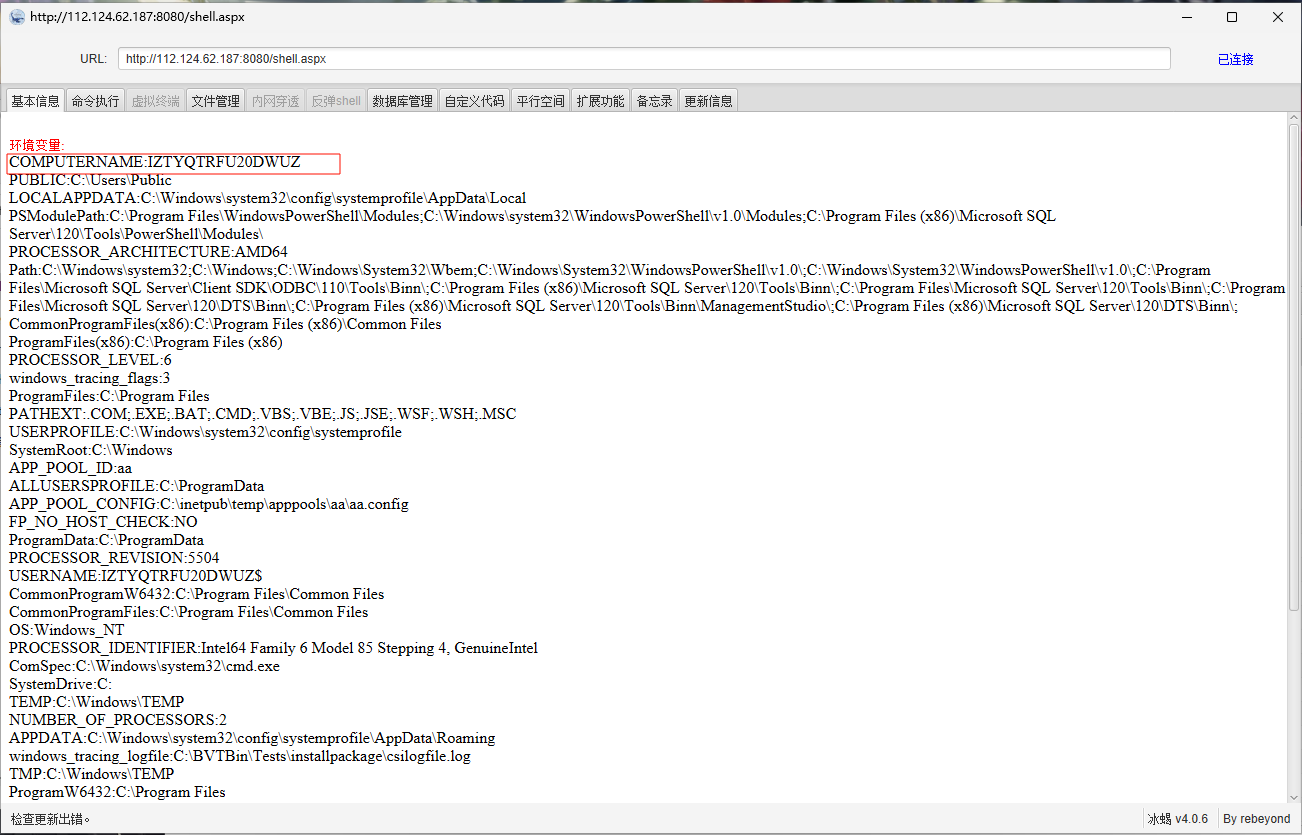
Task: Click the OS:Windows_NT entry
Action: (67, 630)
